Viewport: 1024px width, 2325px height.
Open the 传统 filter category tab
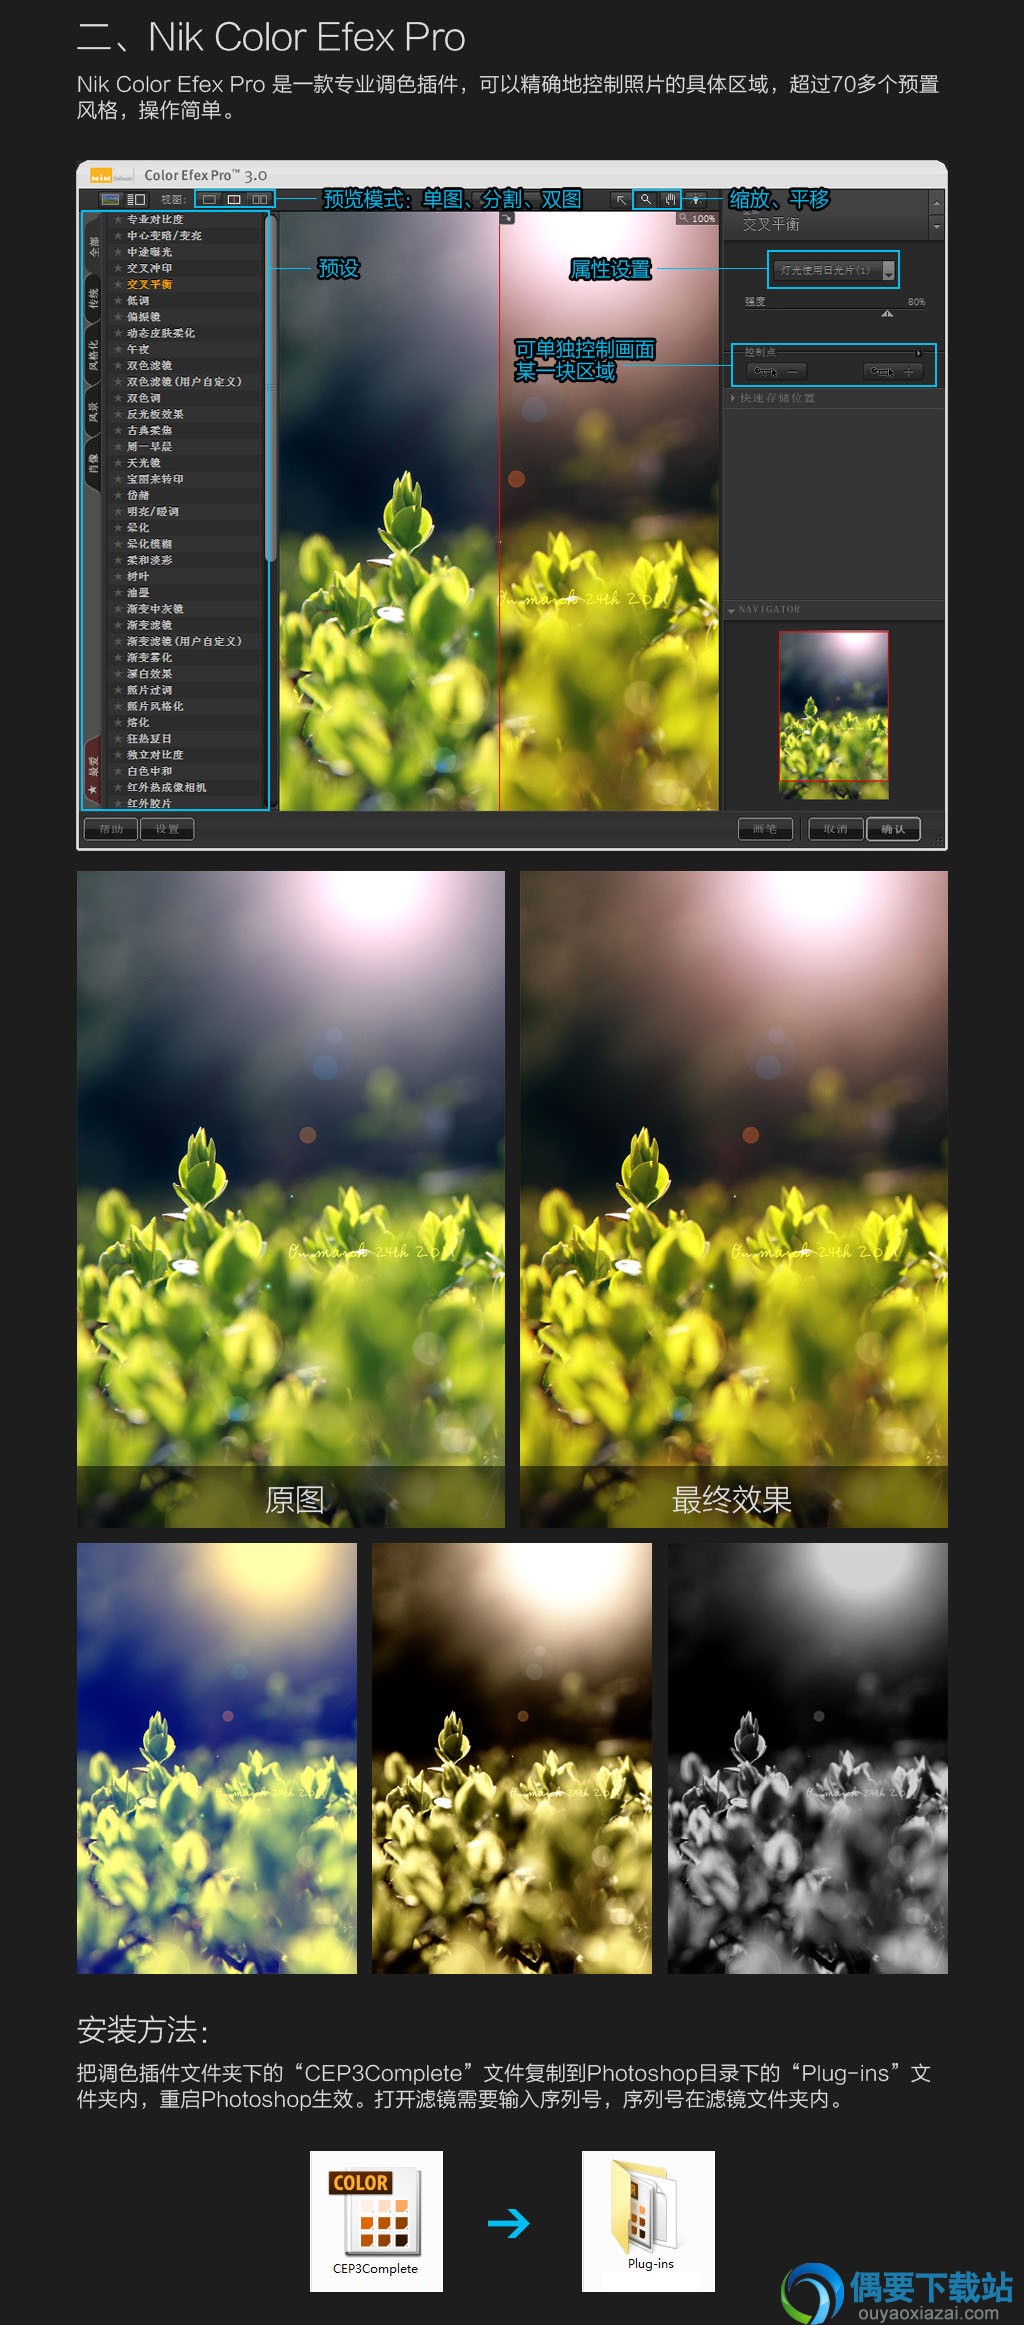(x=94, y=299)
